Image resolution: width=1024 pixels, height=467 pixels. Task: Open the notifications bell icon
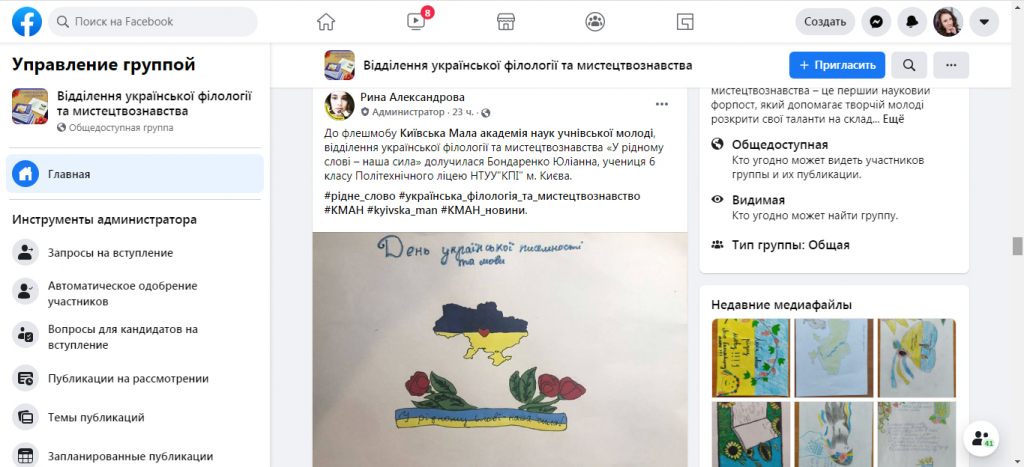click(x=912, y=22)
